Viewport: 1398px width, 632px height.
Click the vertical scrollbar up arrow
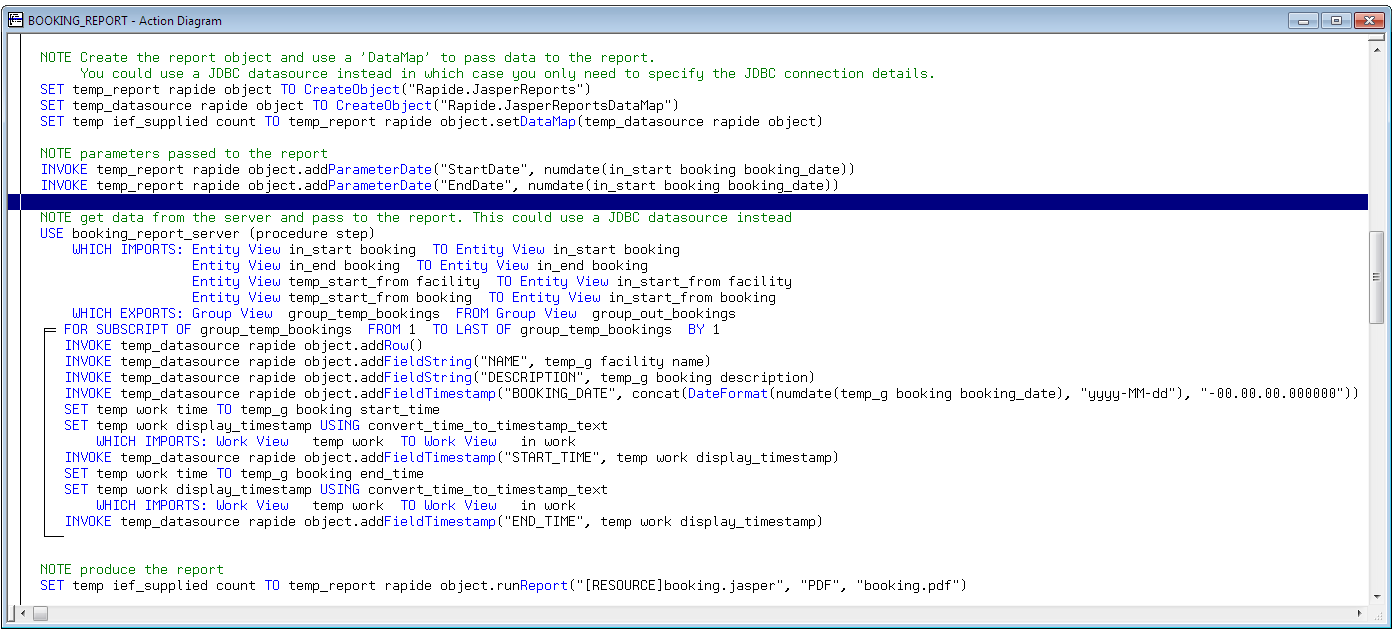(1377, 50)
